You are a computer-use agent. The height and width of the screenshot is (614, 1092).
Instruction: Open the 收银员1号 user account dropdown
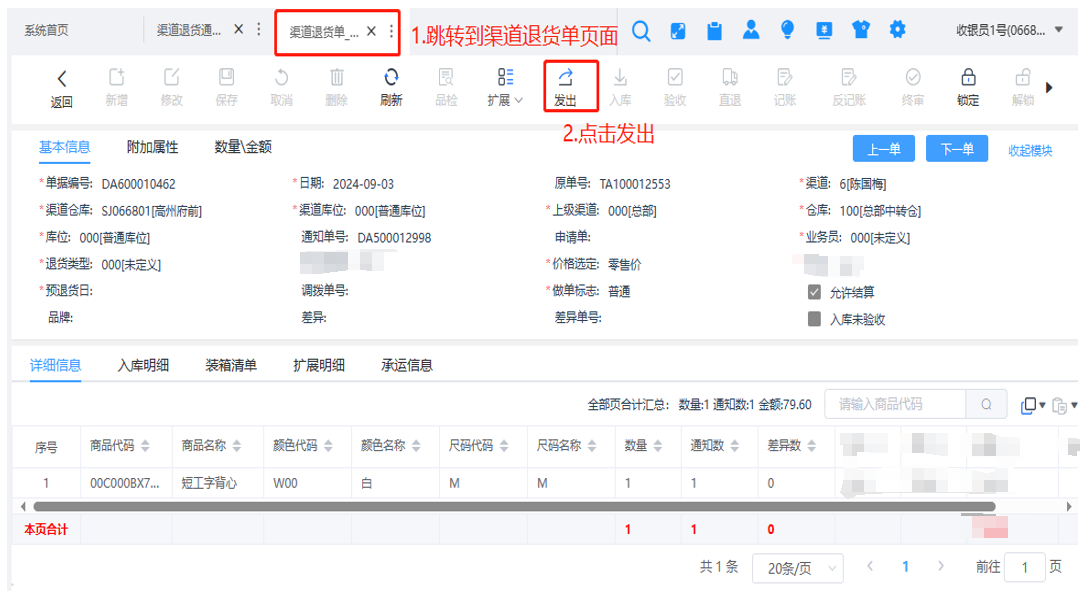pyautogui.click(x=1010, y=31)
